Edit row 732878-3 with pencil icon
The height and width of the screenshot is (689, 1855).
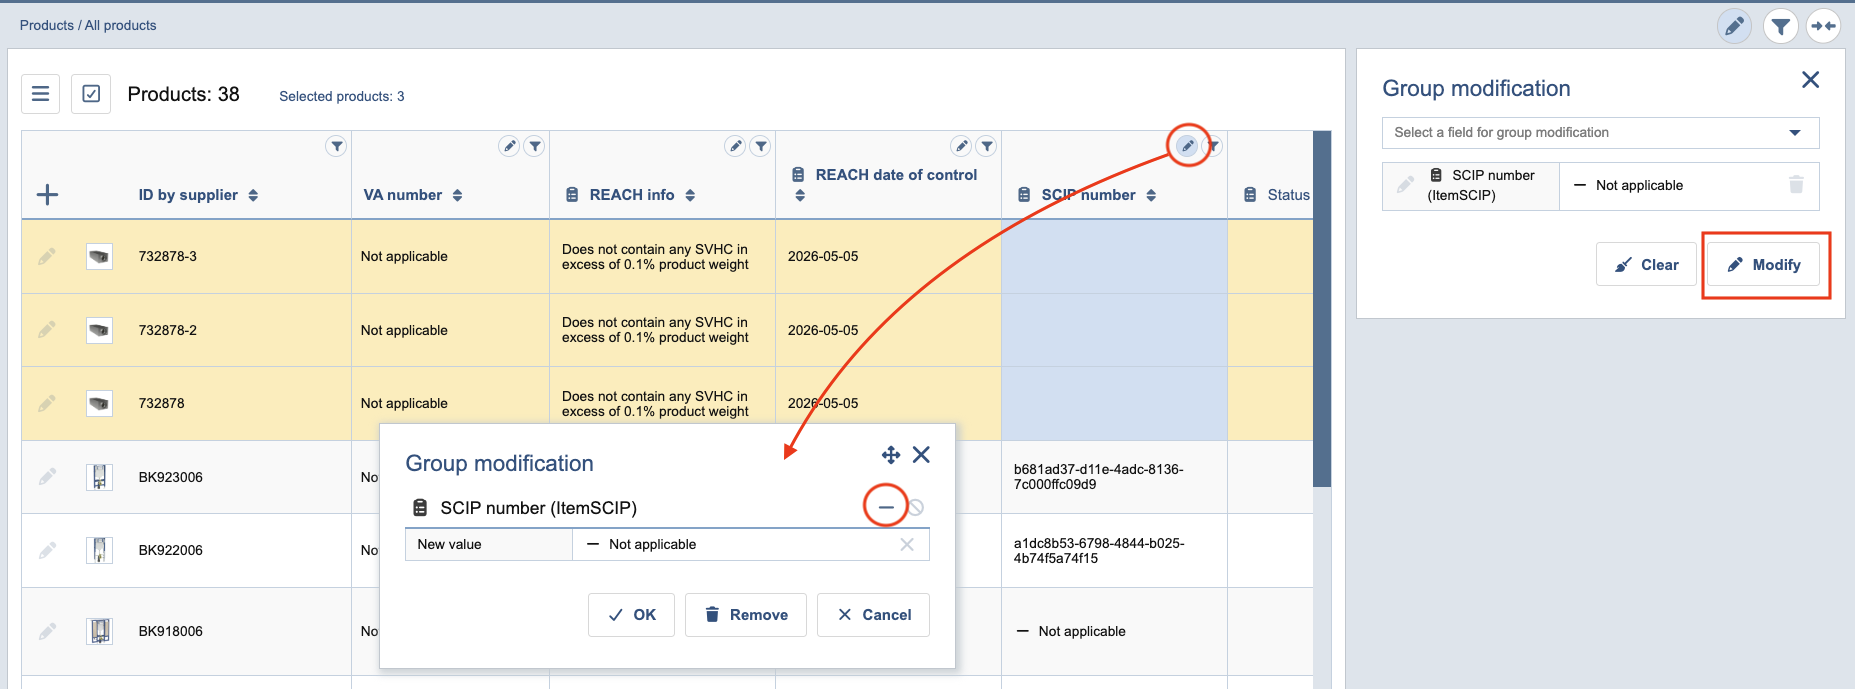(x=47, y=257)
